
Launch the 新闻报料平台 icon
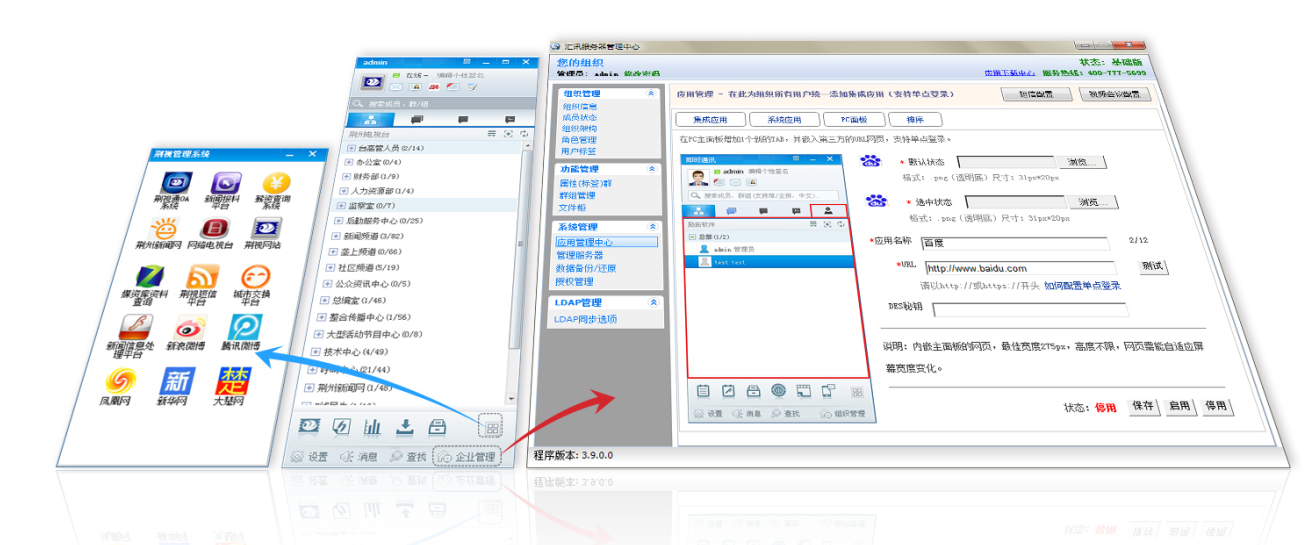(x=225, y=184)
